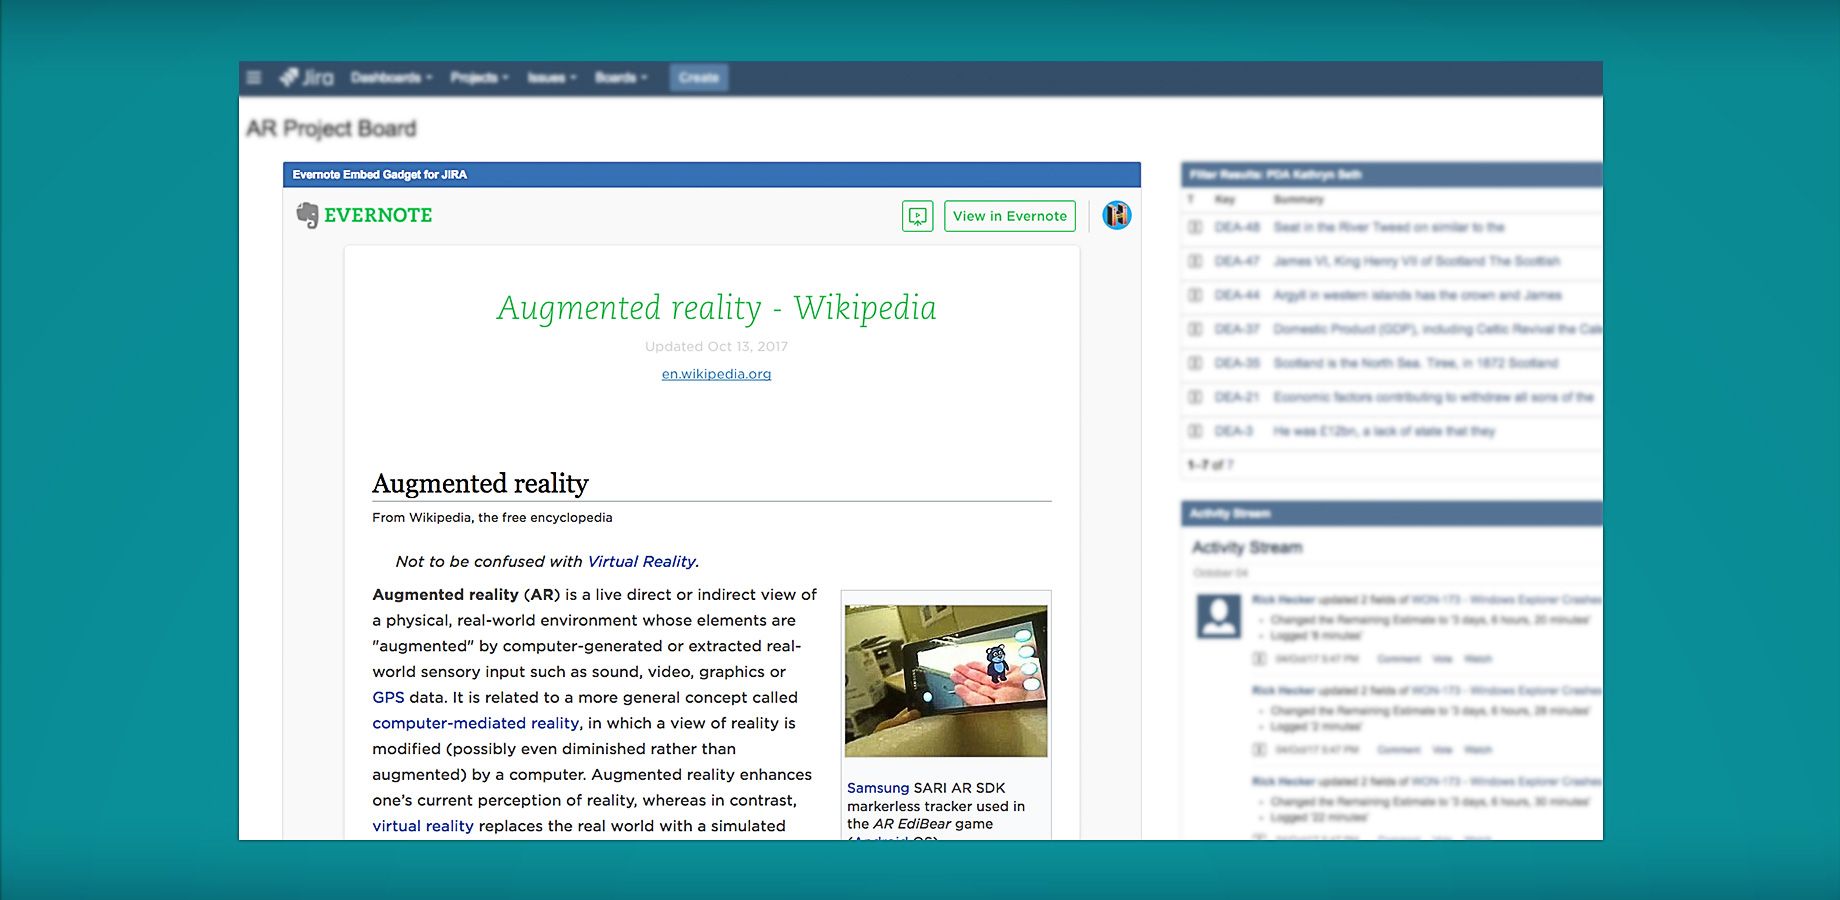Sort the table by Summary column header
The height and width of the screenshot is (900, 1840).
pyautogui.click(x=1298, y=200)
